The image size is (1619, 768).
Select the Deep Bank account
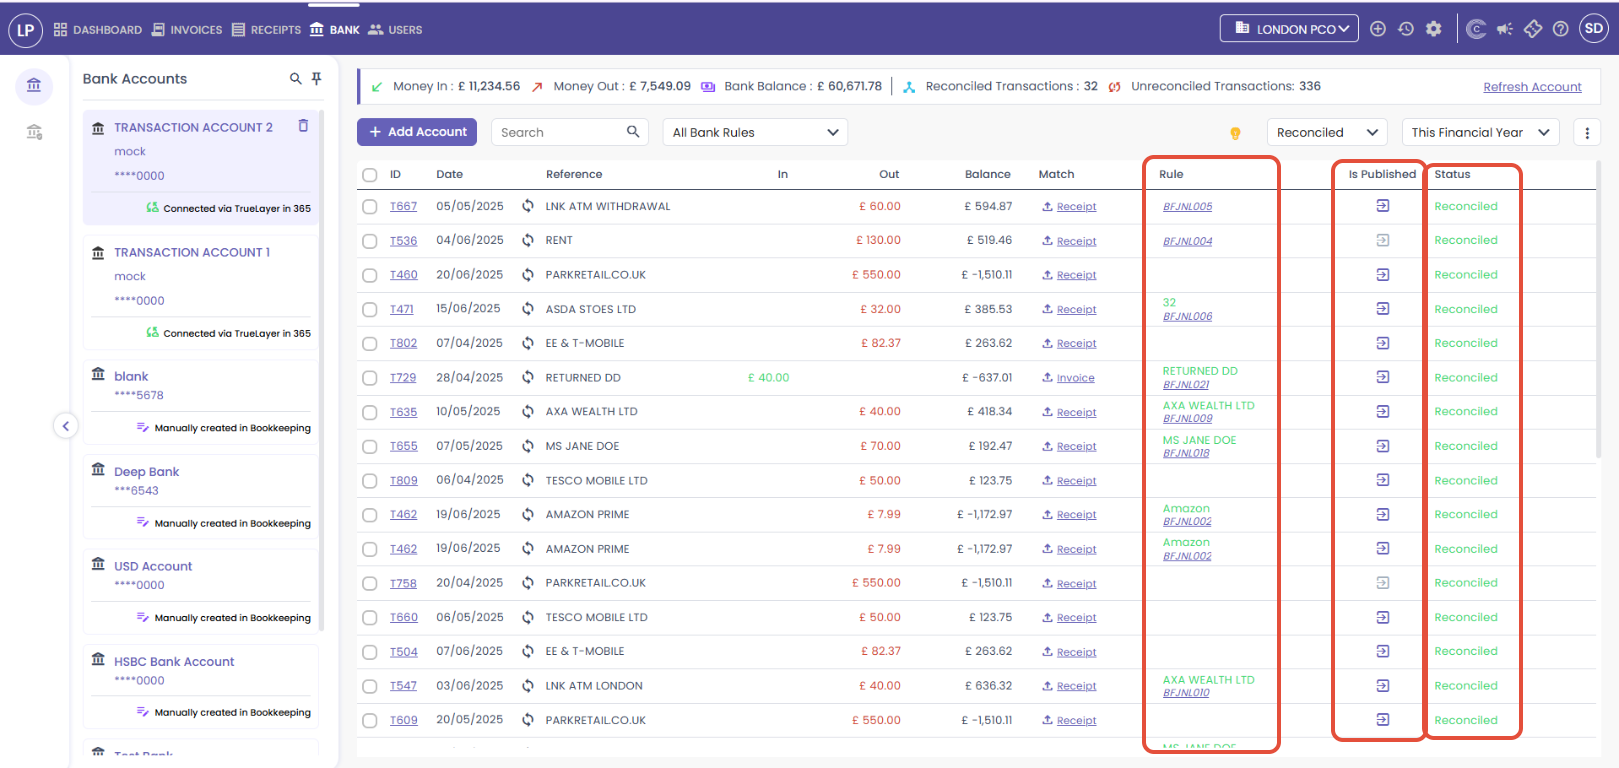tap(201, 496)
